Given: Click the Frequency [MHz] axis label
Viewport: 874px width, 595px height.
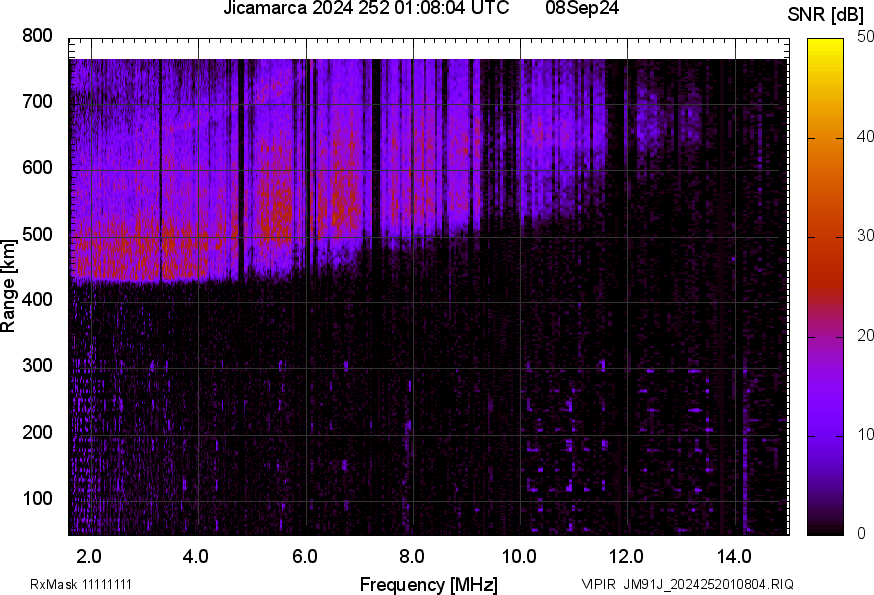Looking at the screenshot, I should tap(428, 584).
